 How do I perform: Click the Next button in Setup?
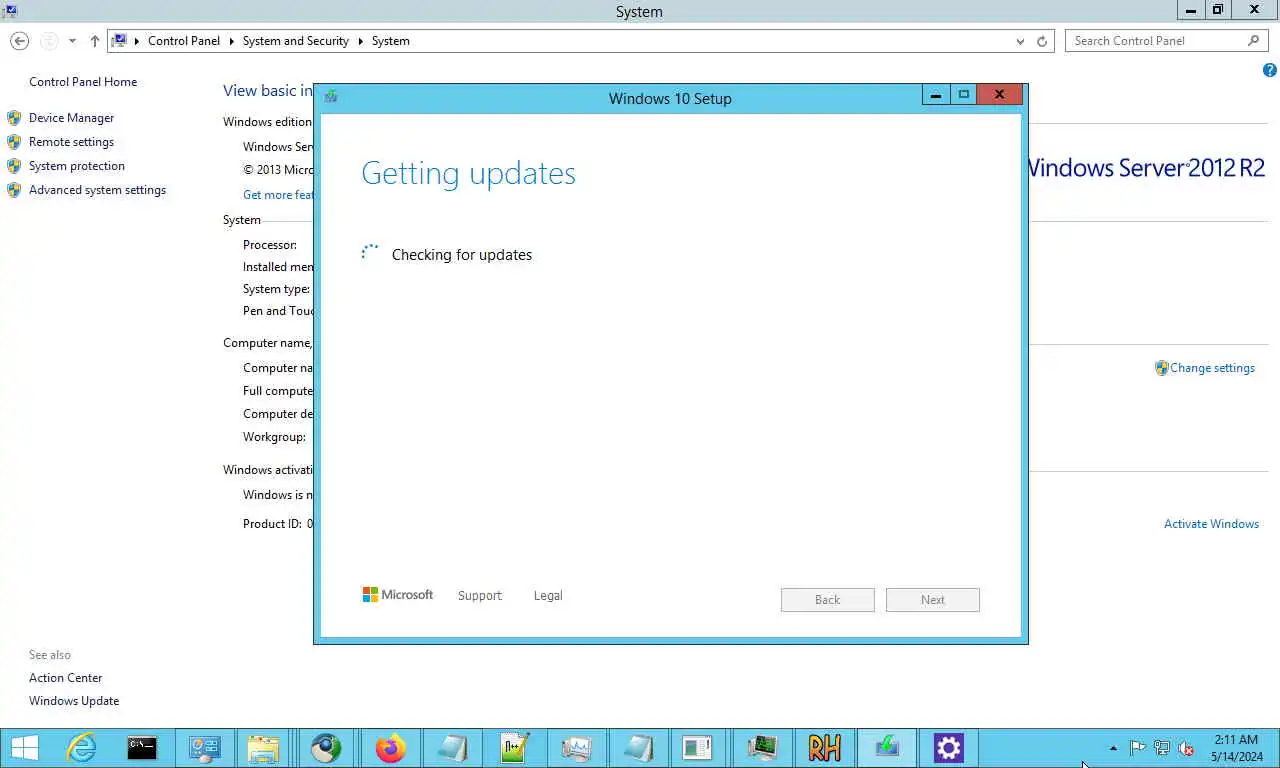pyautogui.click(x=933, y=600)
